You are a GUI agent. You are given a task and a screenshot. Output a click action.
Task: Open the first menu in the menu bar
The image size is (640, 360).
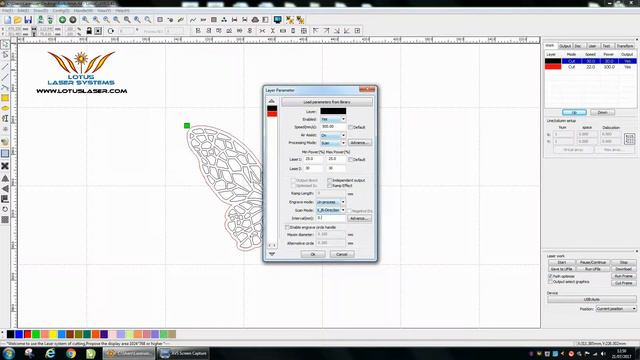tap(8, 10)
